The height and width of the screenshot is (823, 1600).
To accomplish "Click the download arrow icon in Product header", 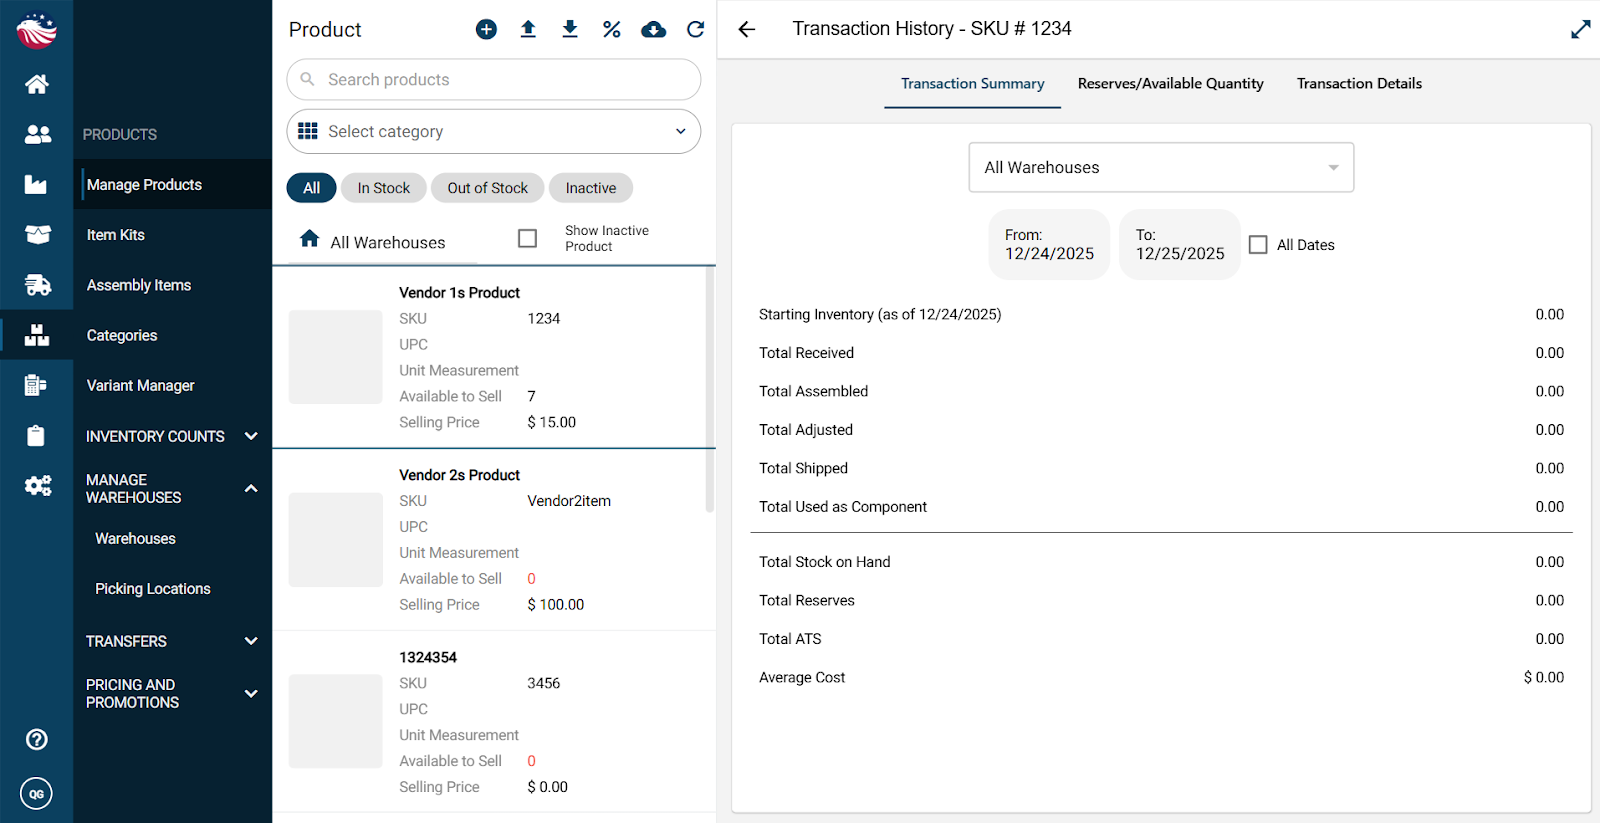I will click(x=570, y=29).
